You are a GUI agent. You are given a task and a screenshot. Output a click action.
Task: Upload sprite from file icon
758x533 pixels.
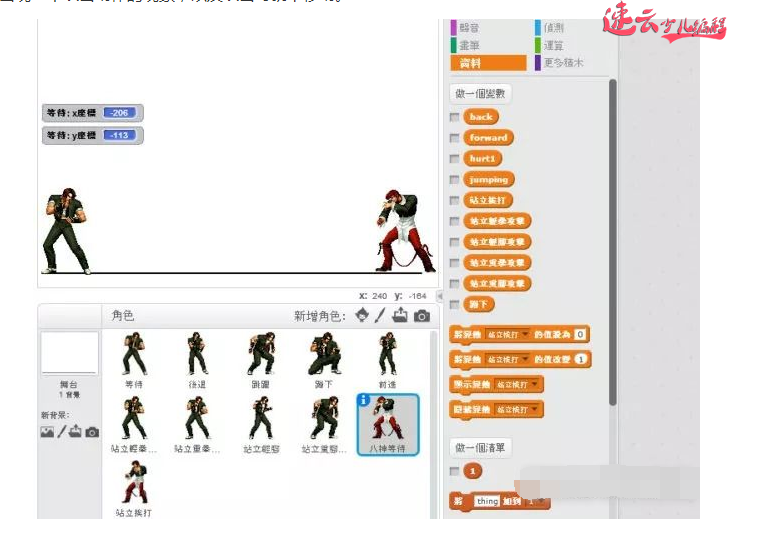(x=400, y=316)
